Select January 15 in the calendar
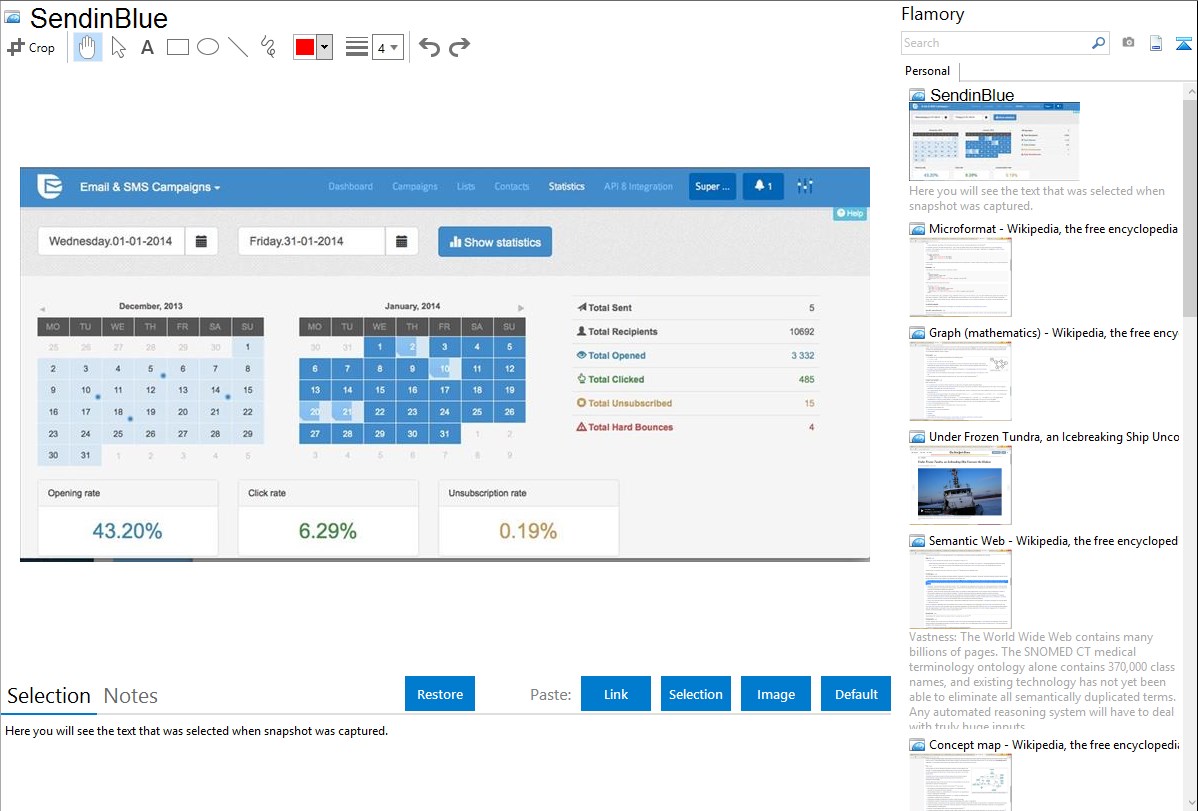Viewport: 1198px width, 811px height. pos(380,390)
